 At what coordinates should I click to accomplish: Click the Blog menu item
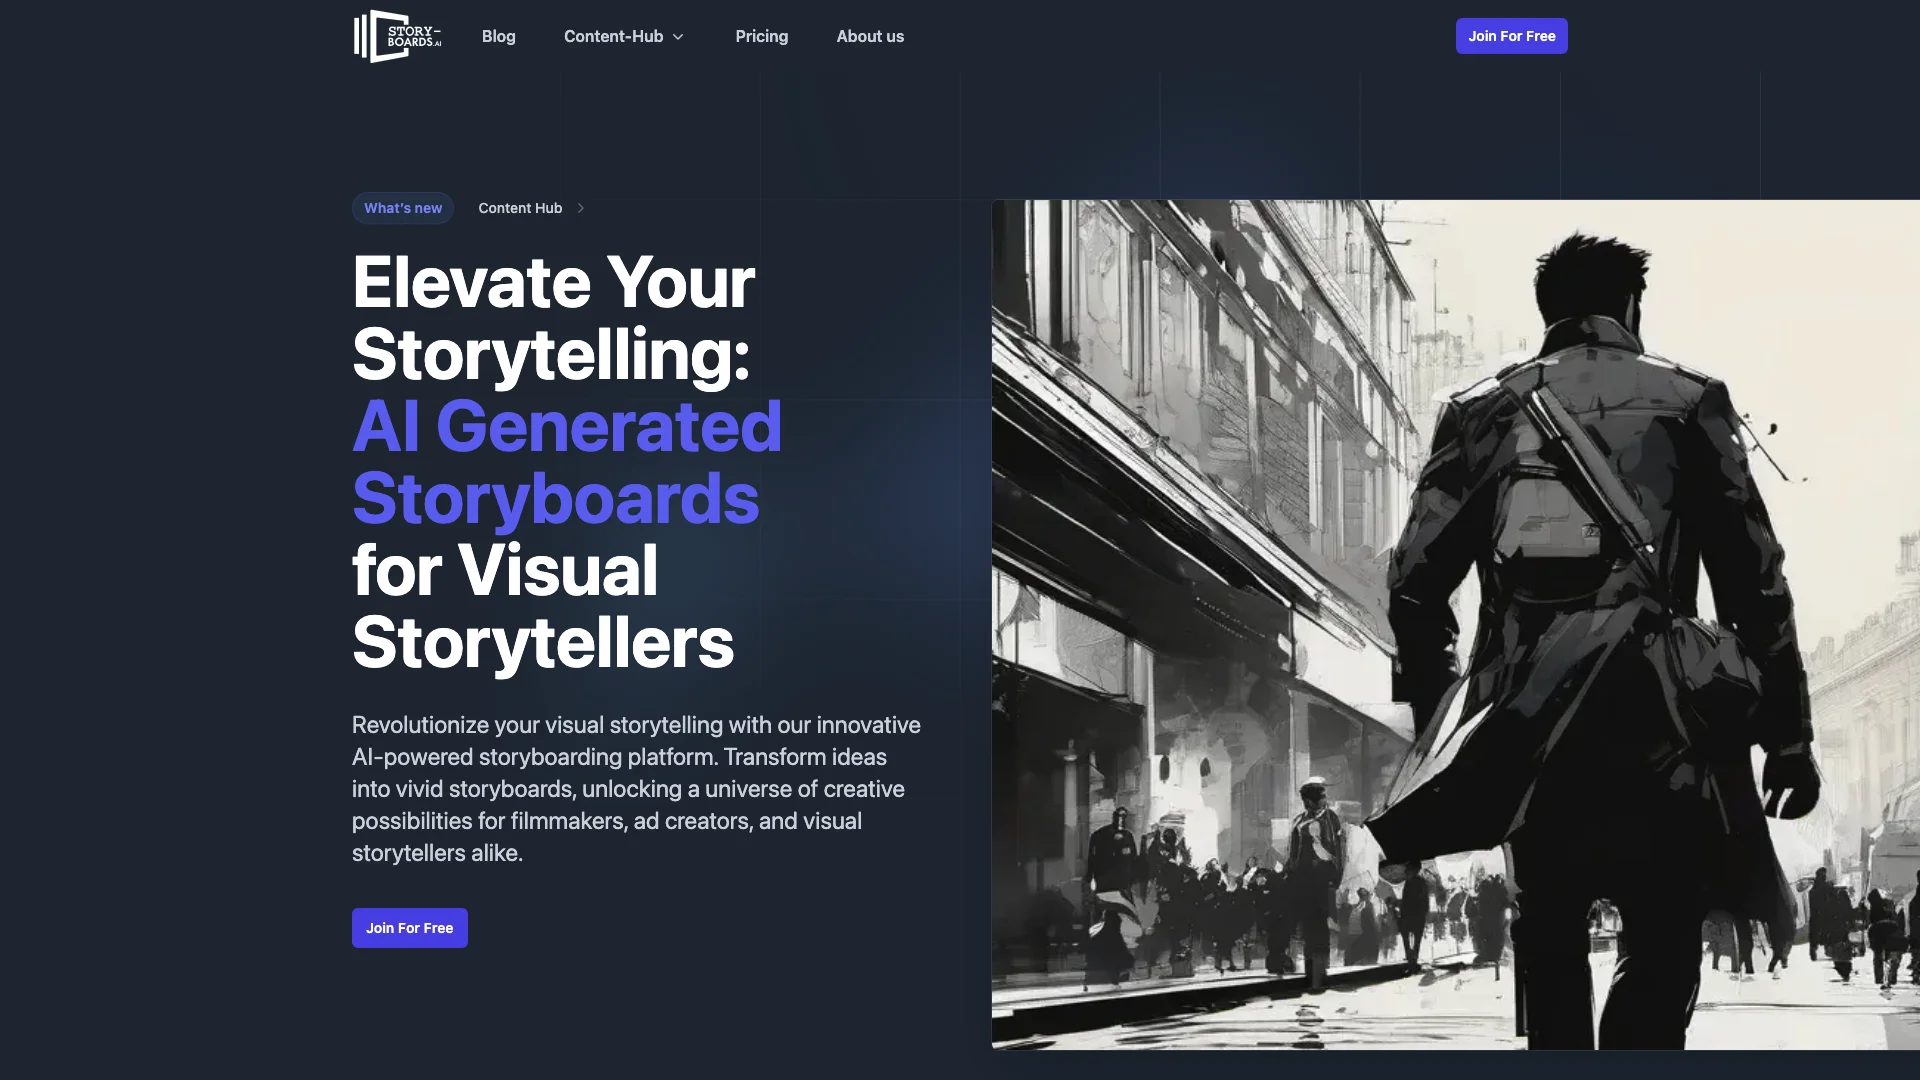(x=498, y=36)
